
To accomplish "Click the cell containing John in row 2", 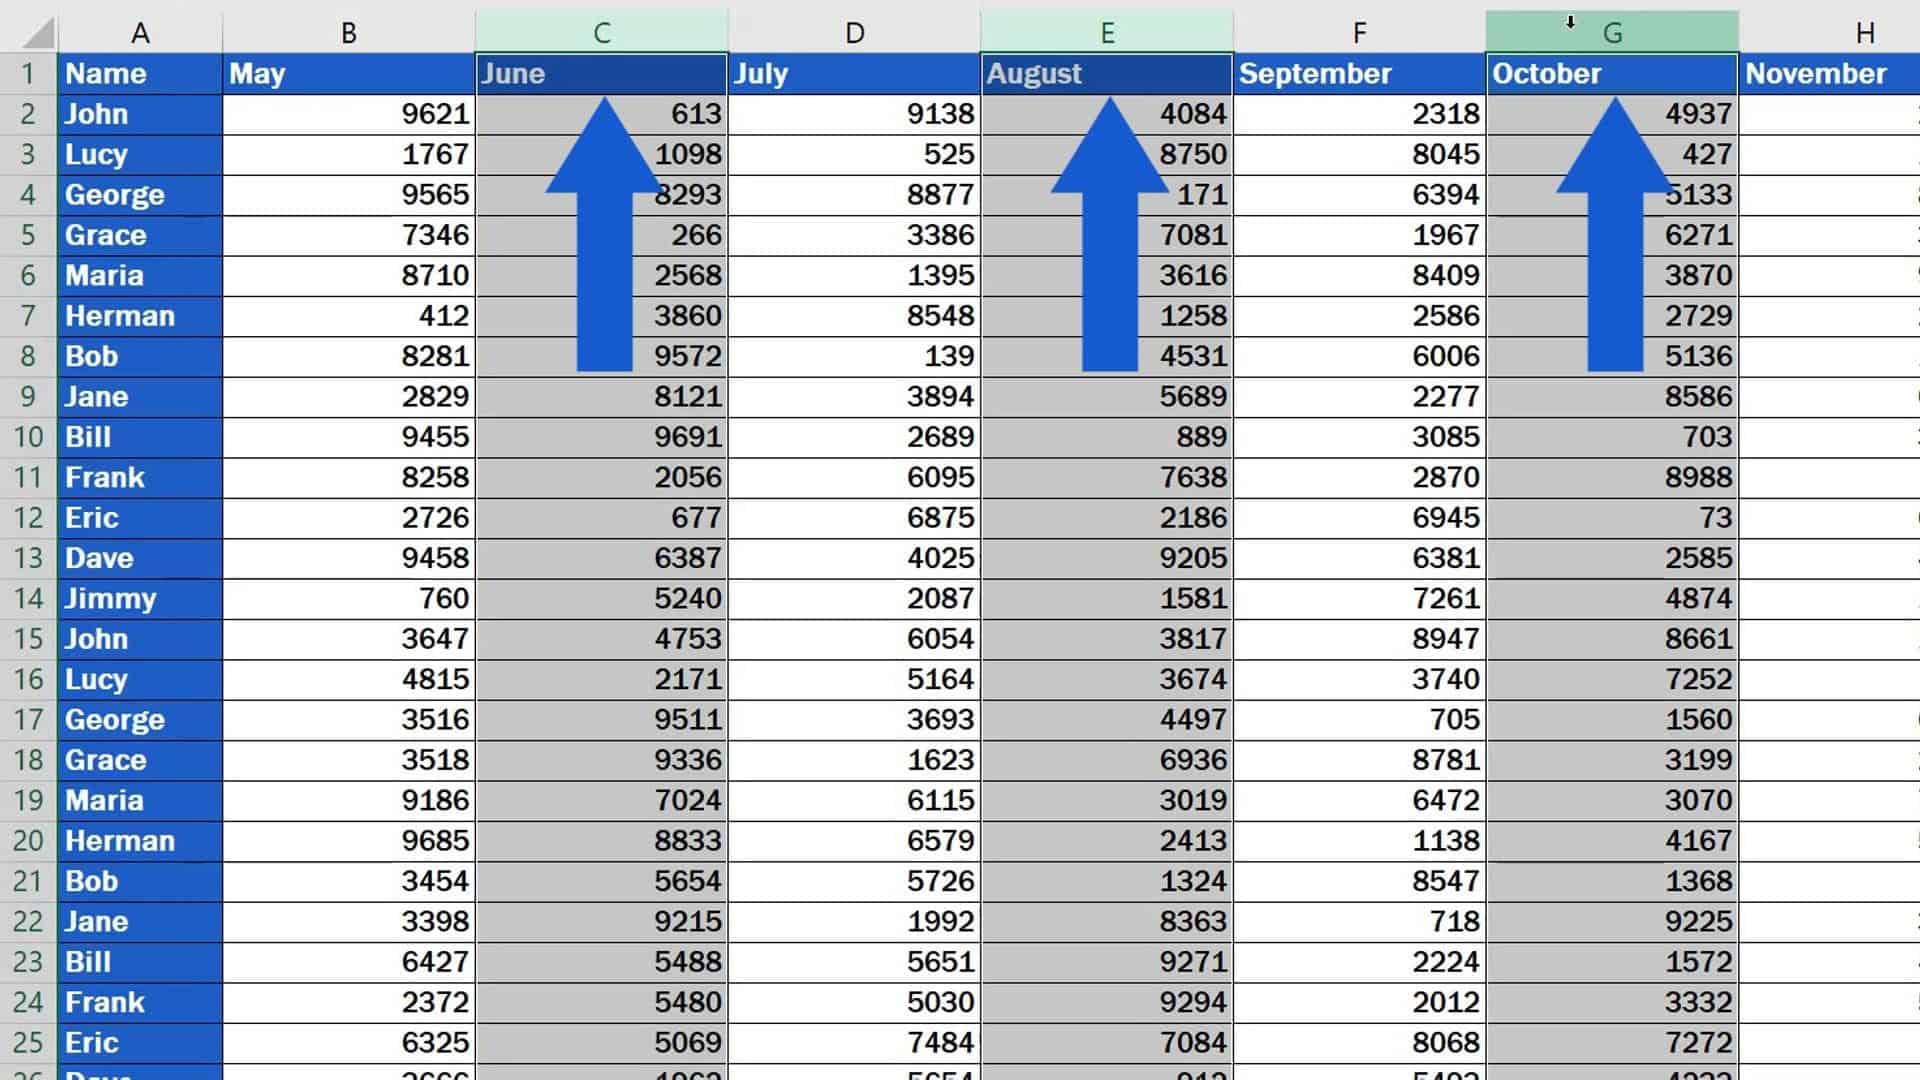I will coord(140,114).
